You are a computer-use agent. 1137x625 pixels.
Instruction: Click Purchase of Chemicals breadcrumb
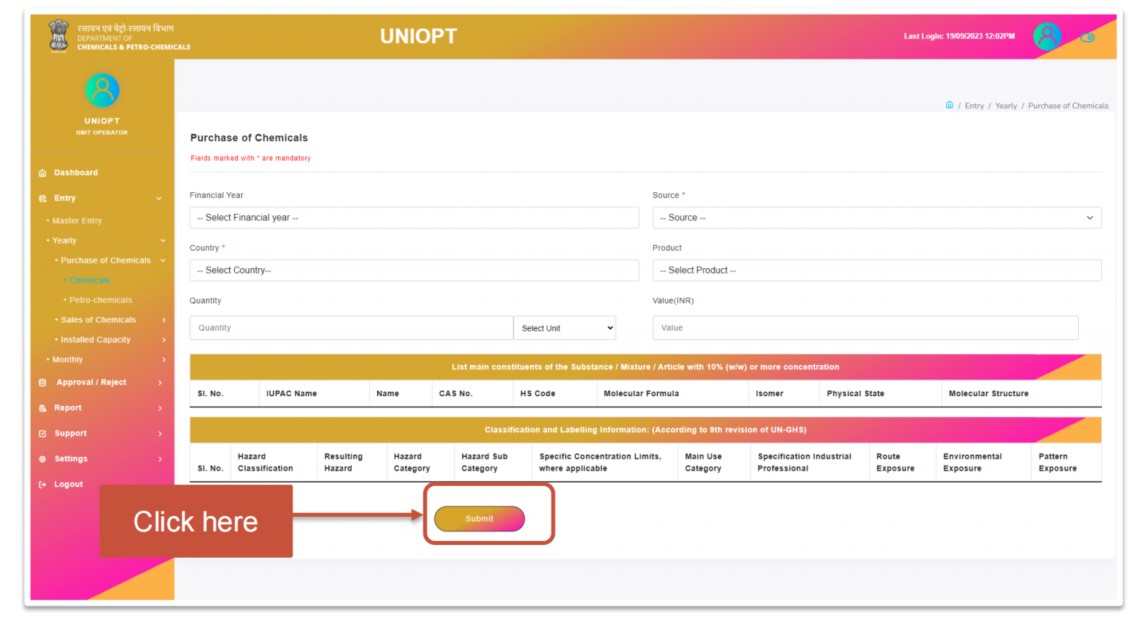[x=1068, y=106]
